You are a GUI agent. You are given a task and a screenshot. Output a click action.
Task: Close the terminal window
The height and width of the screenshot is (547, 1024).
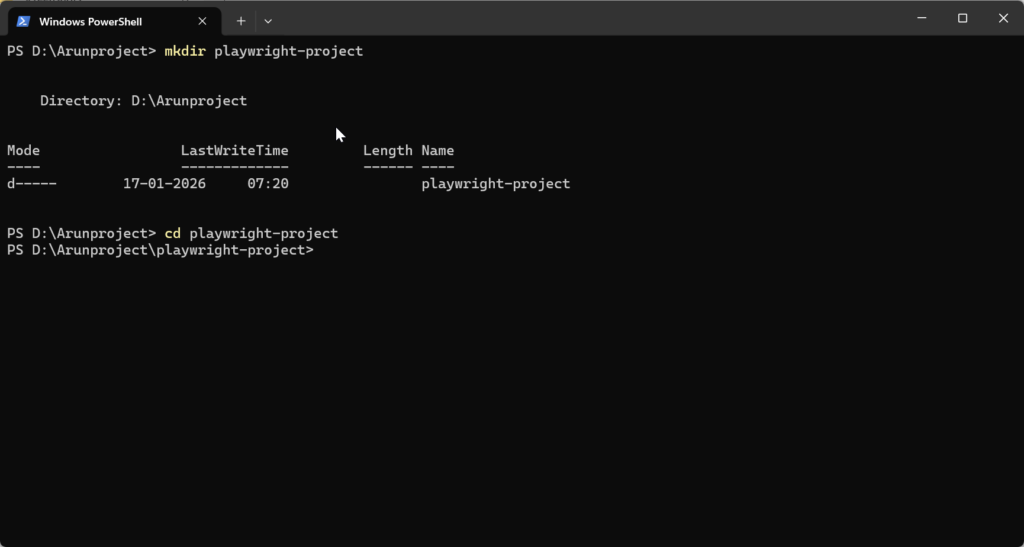pos(1003,18)
